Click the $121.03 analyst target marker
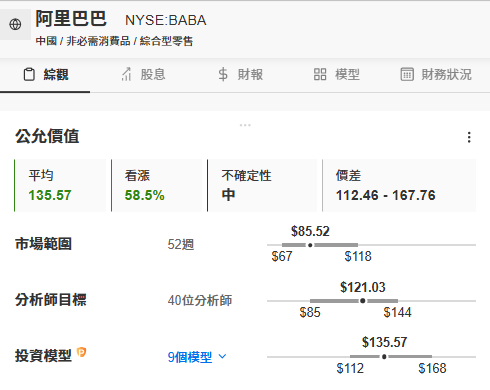This screenshot has width=490, height=390. point(363,301)
